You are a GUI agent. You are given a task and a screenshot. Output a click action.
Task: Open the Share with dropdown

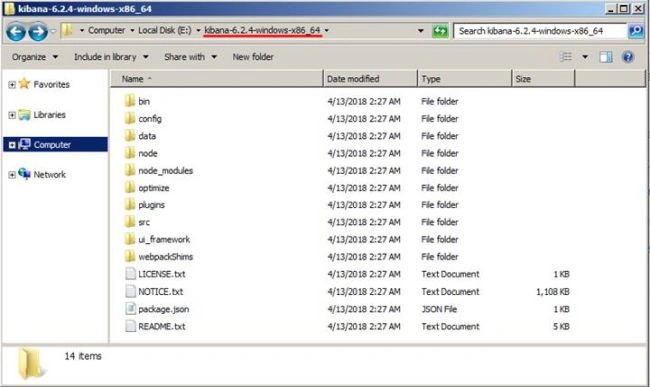point(191,57)
